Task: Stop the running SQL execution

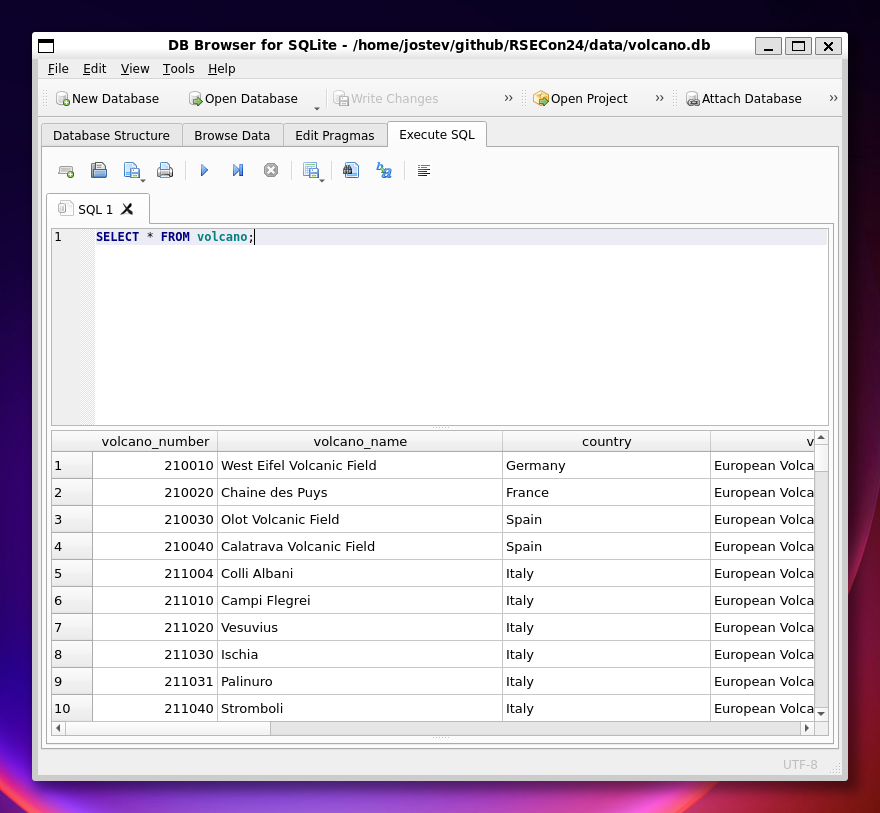Action: [x=270, y=171]
